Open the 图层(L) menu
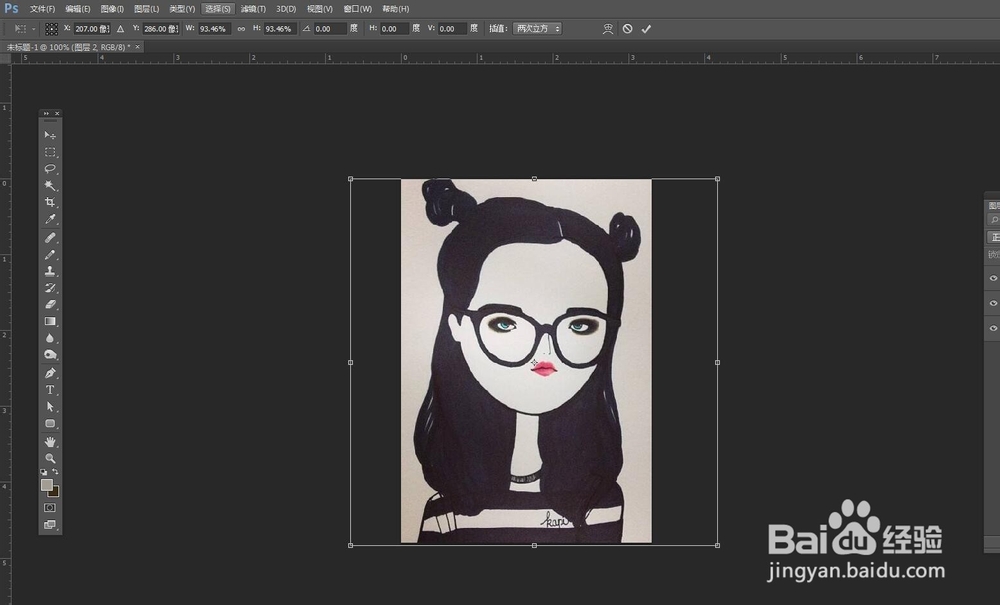1000x605 pixels. point(147,9)
